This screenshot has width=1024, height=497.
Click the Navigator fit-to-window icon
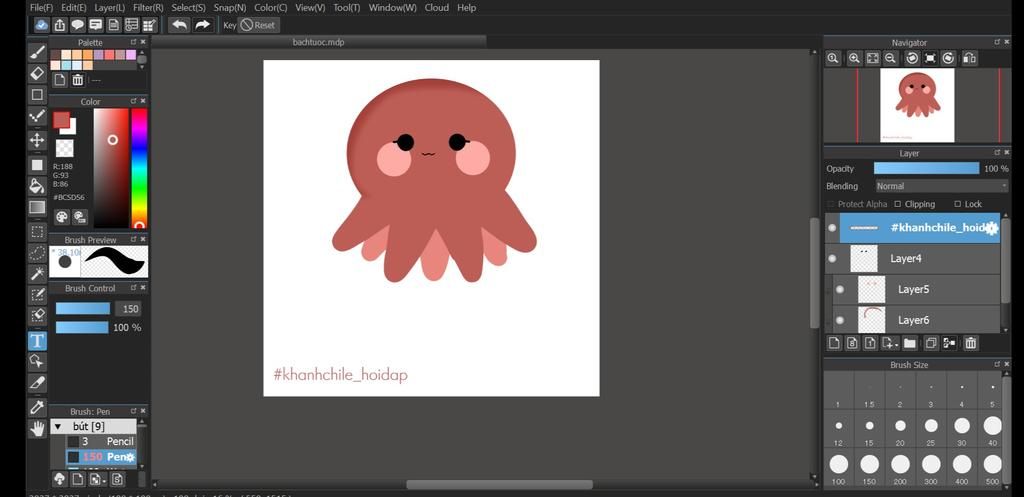(x=872, y=58)
